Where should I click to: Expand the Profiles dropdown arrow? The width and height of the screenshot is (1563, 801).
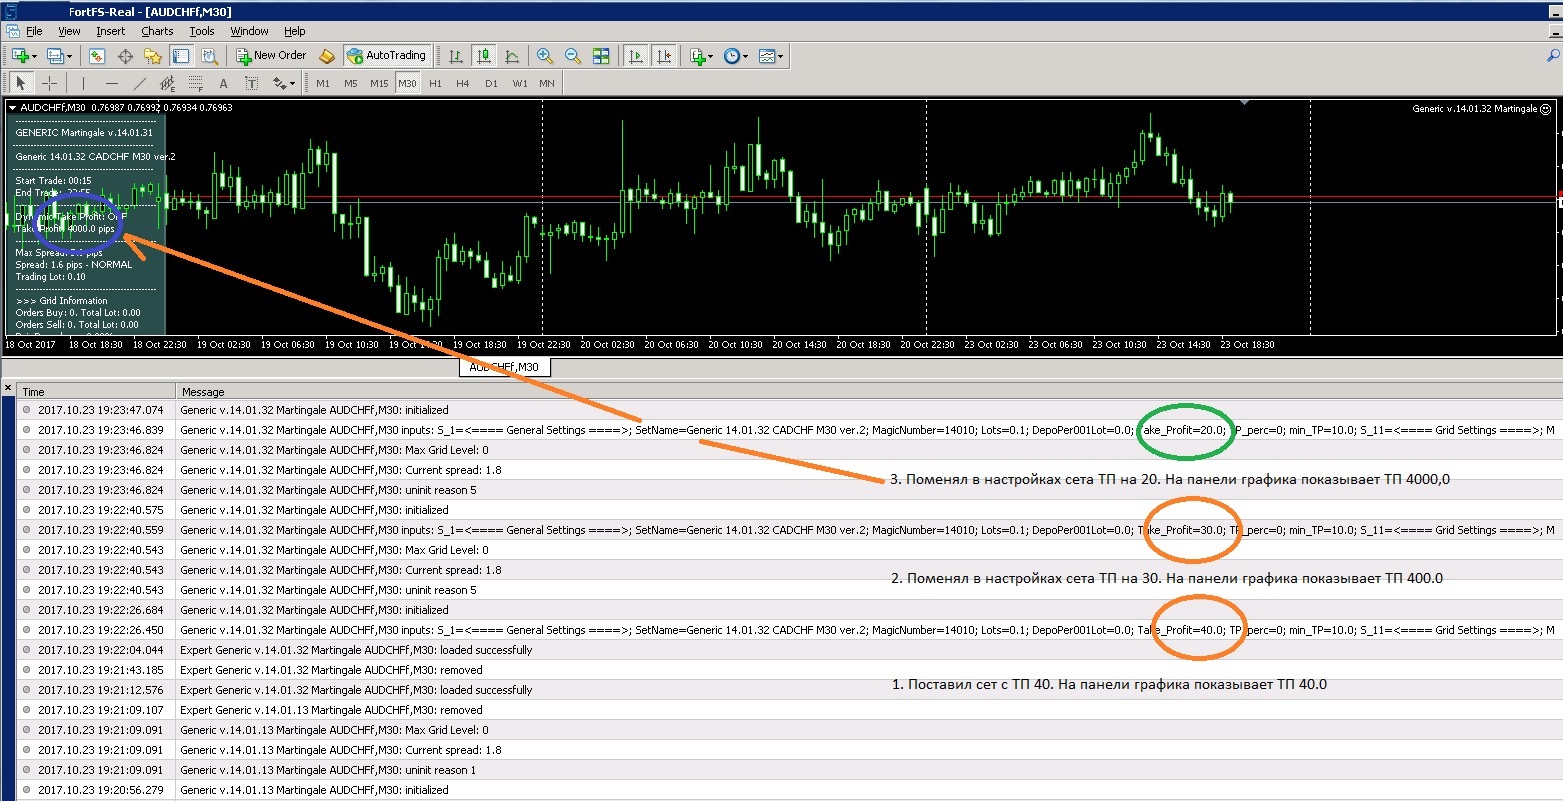tap(70, 56)
